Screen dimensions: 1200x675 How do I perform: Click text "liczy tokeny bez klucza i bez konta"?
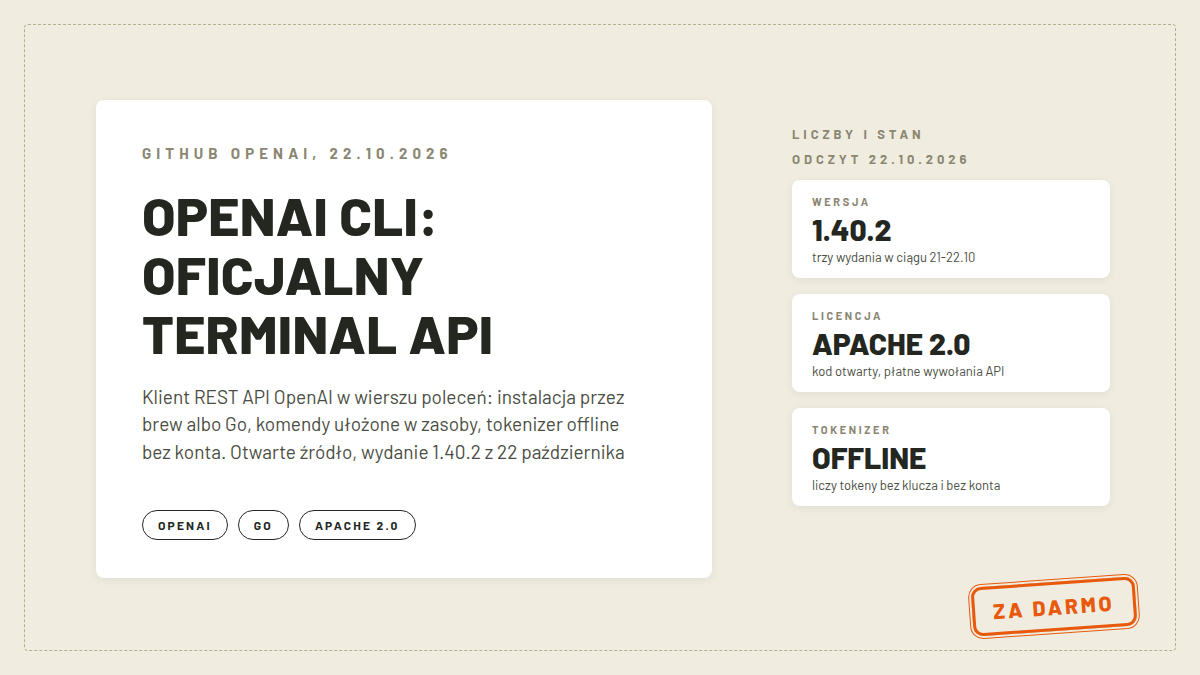point(906,486)
